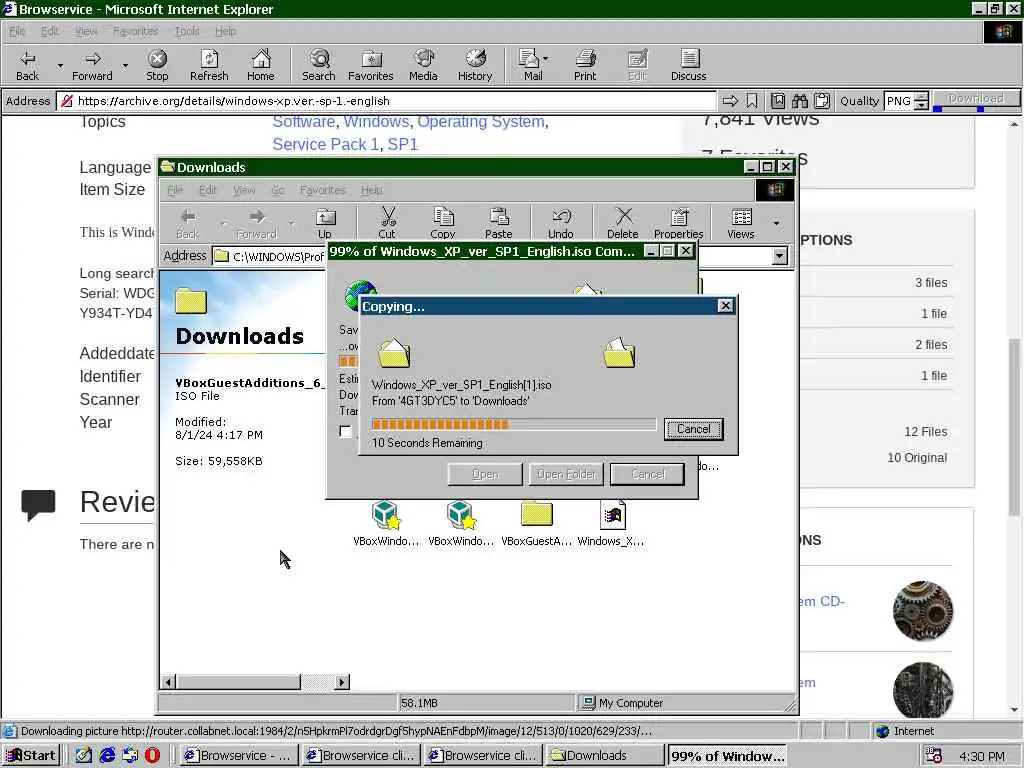Toggle the checkbox in the download dialog
1024x768 pixels.
point(345,431)
